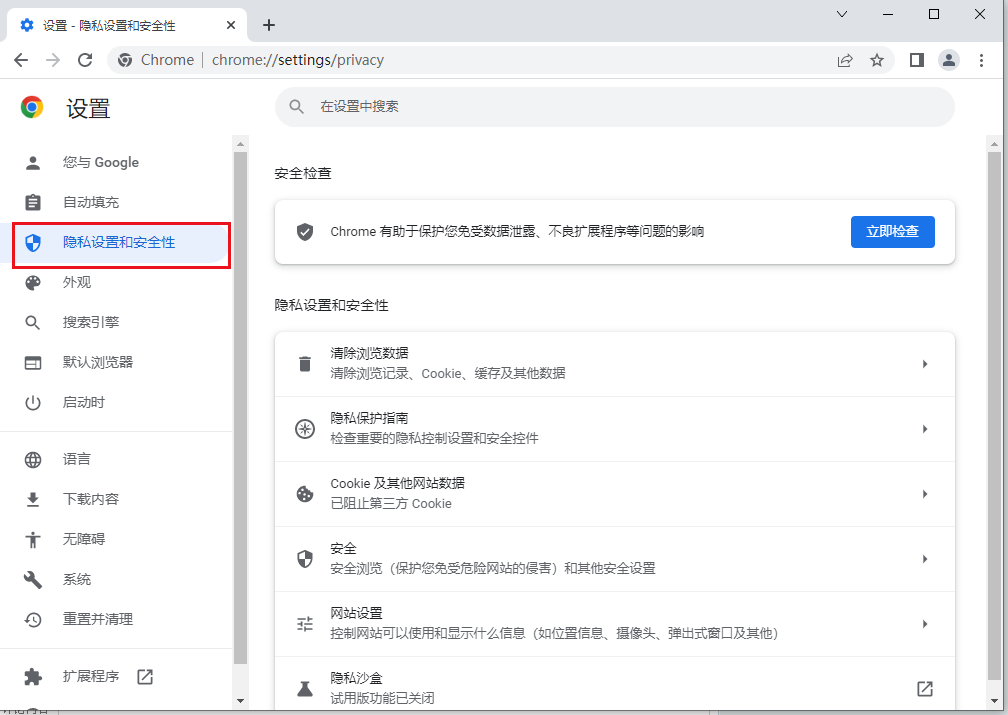The image size is (1008, 715).
Task: Click the tab search chevron at top
Action: pyautogui.click(x=842, y=14)
